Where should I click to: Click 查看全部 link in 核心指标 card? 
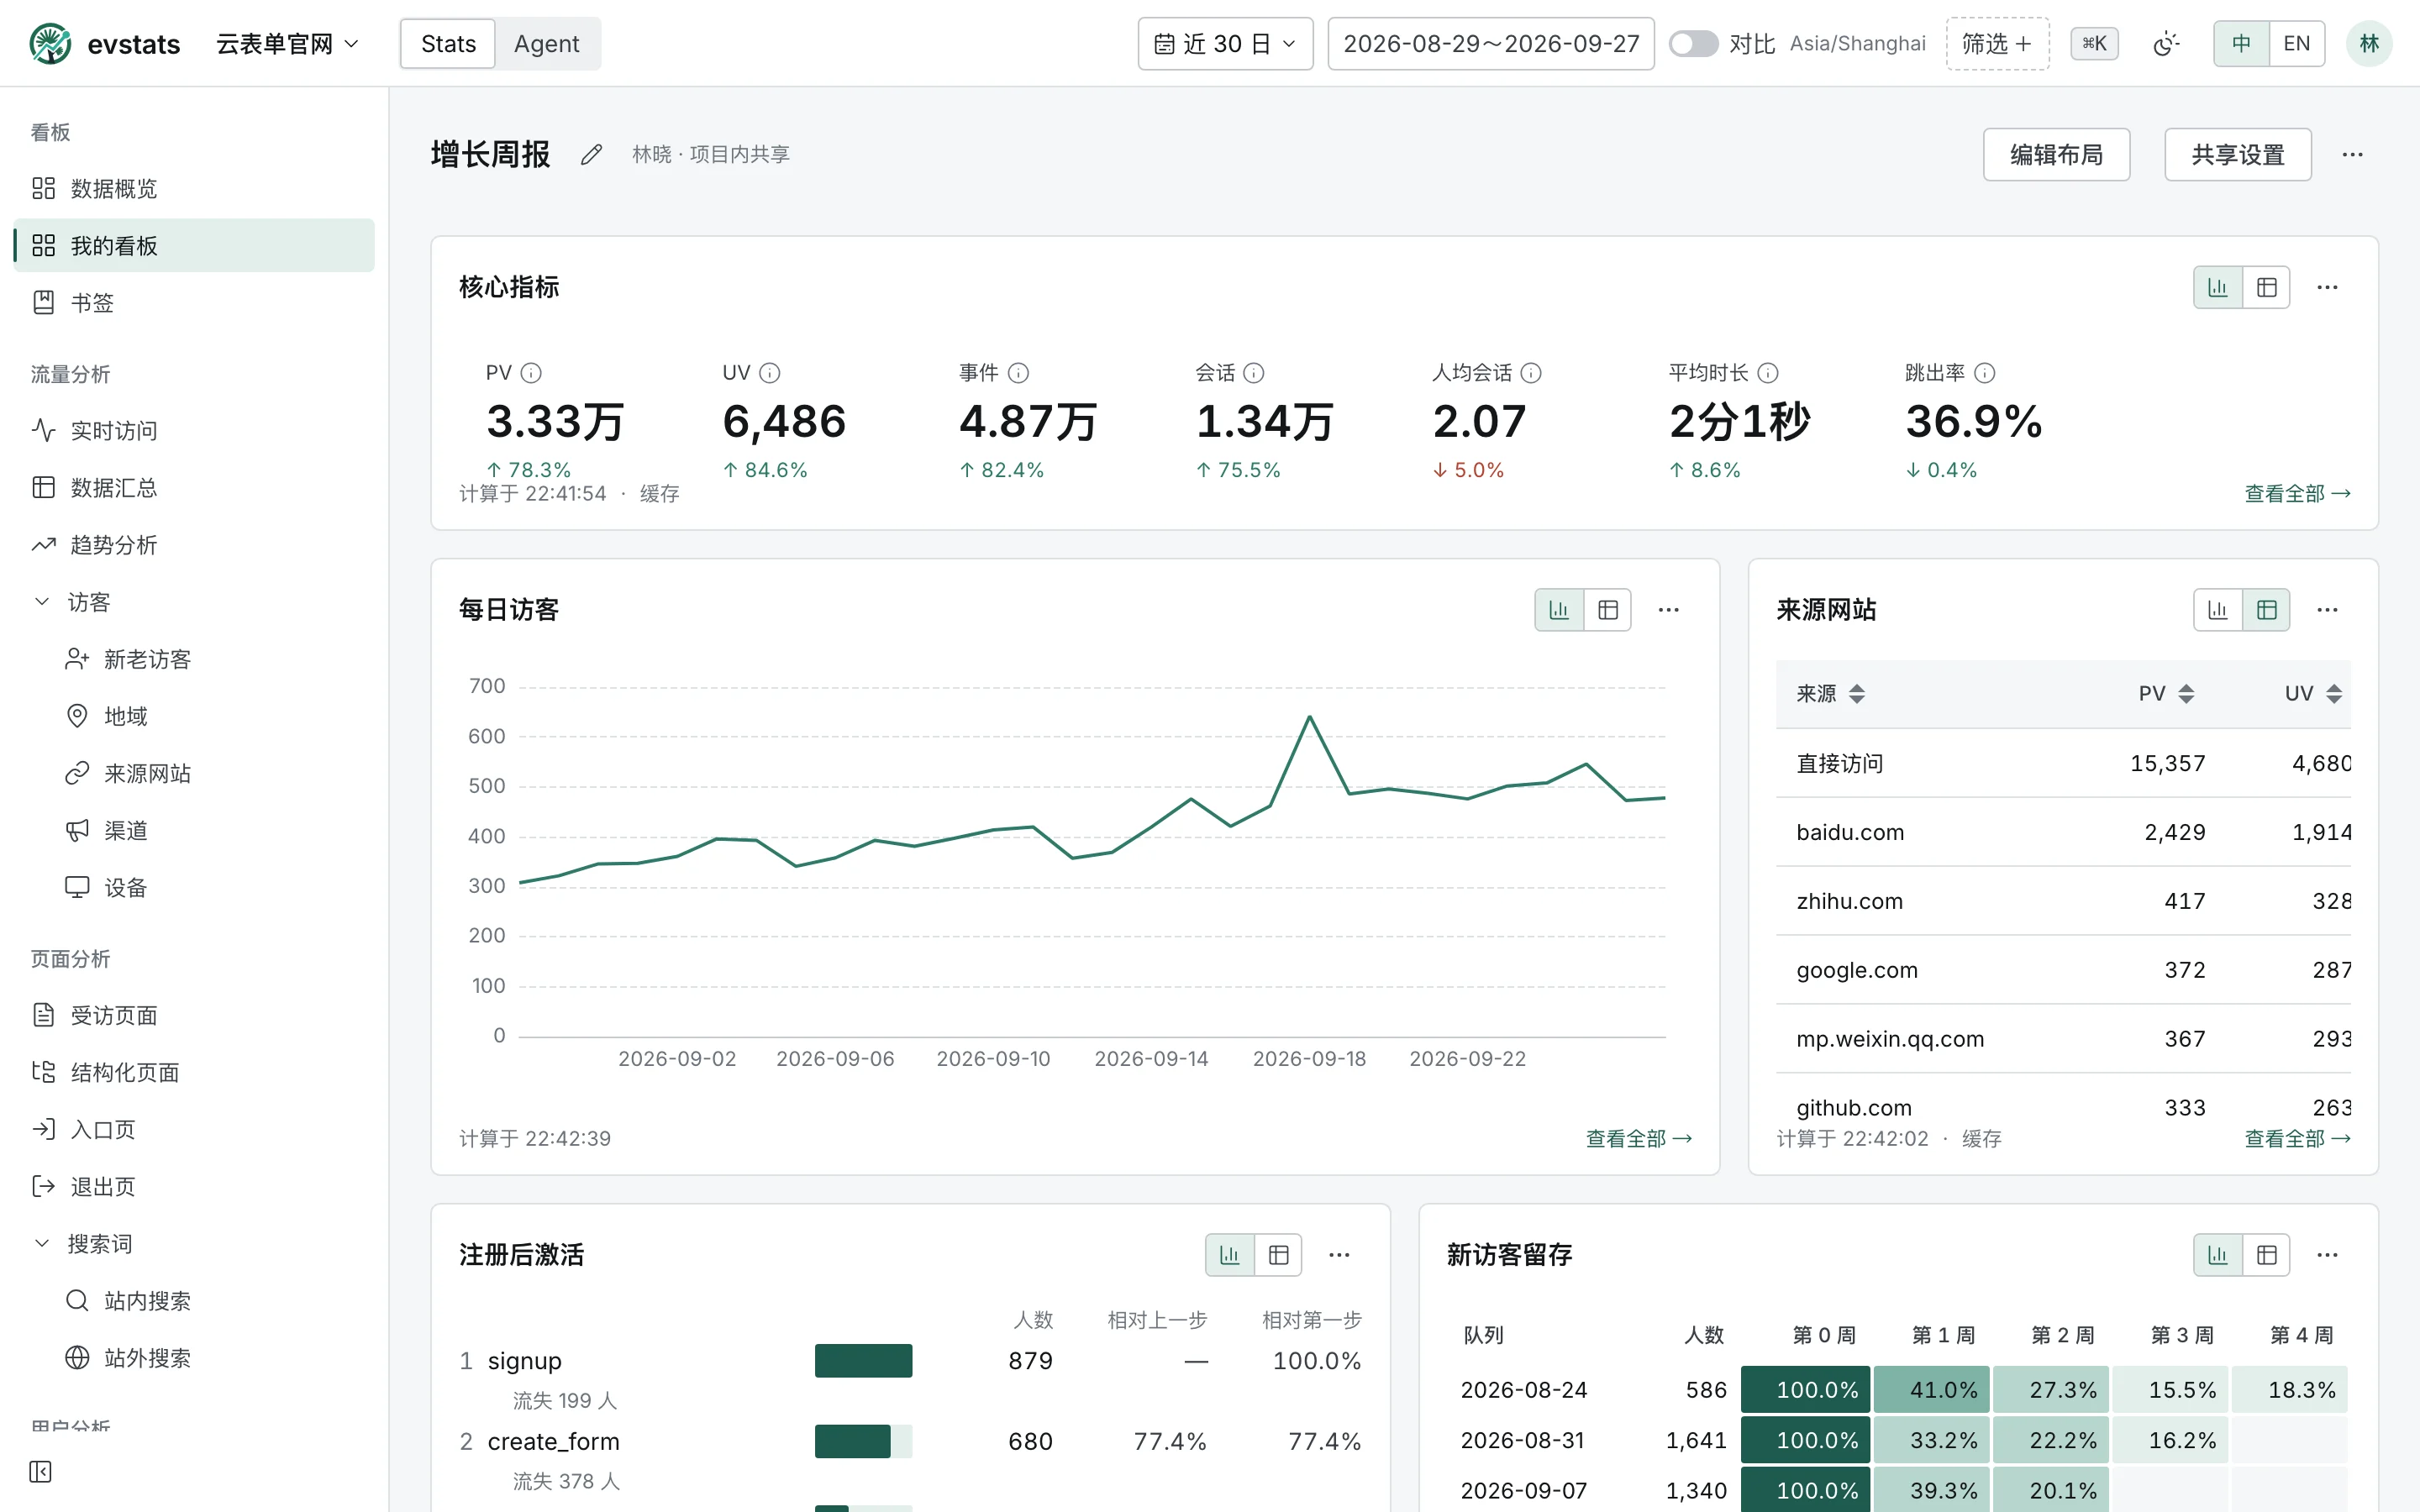click(x=2297, y=493)
